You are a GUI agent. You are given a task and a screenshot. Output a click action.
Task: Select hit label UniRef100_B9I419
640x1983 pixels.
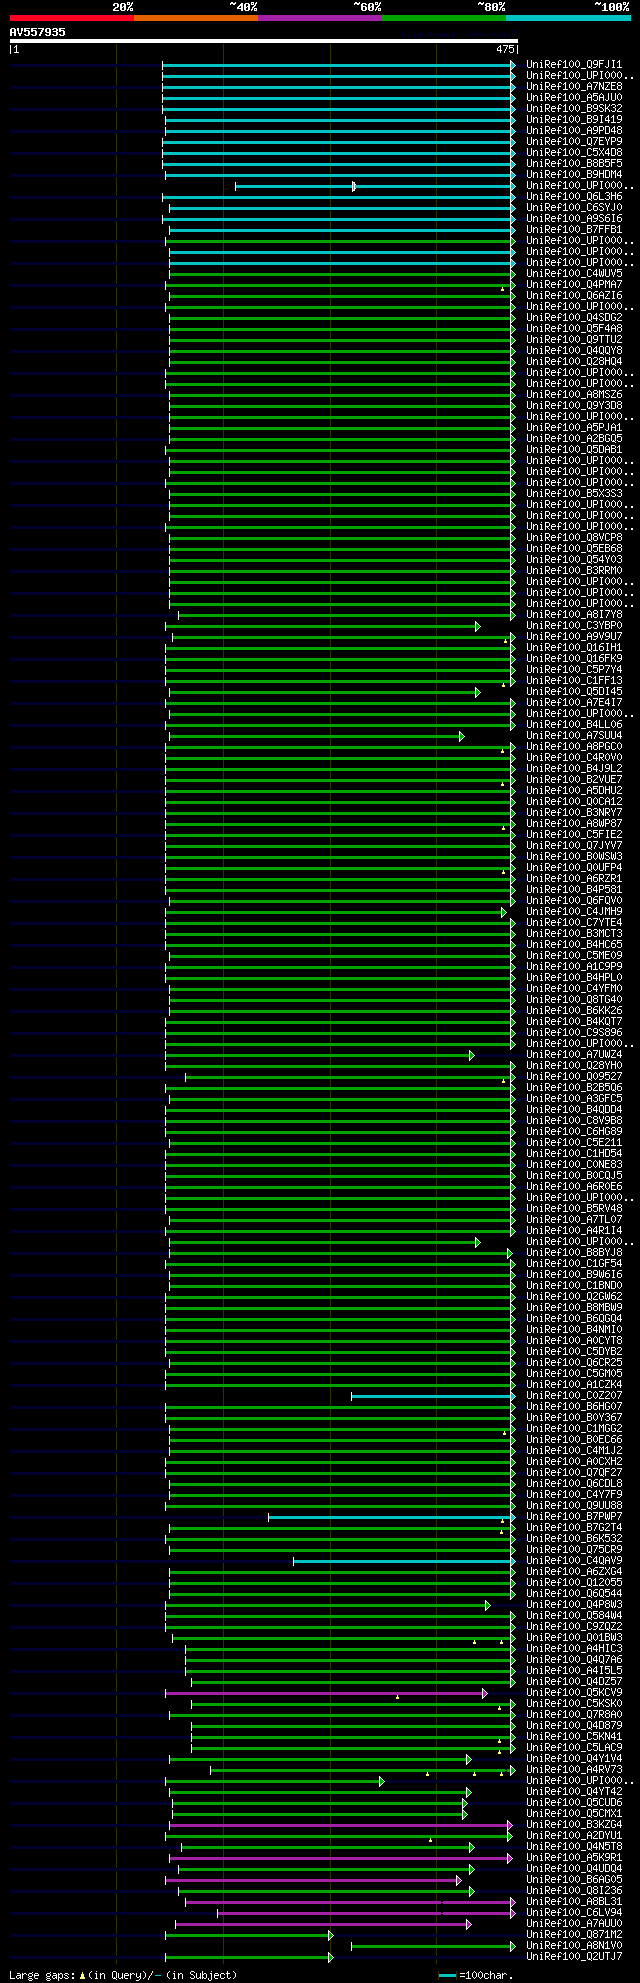[574, 120]
